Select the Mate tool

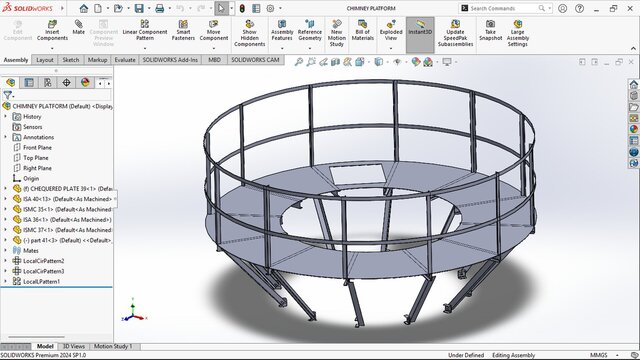click(78, 27)
